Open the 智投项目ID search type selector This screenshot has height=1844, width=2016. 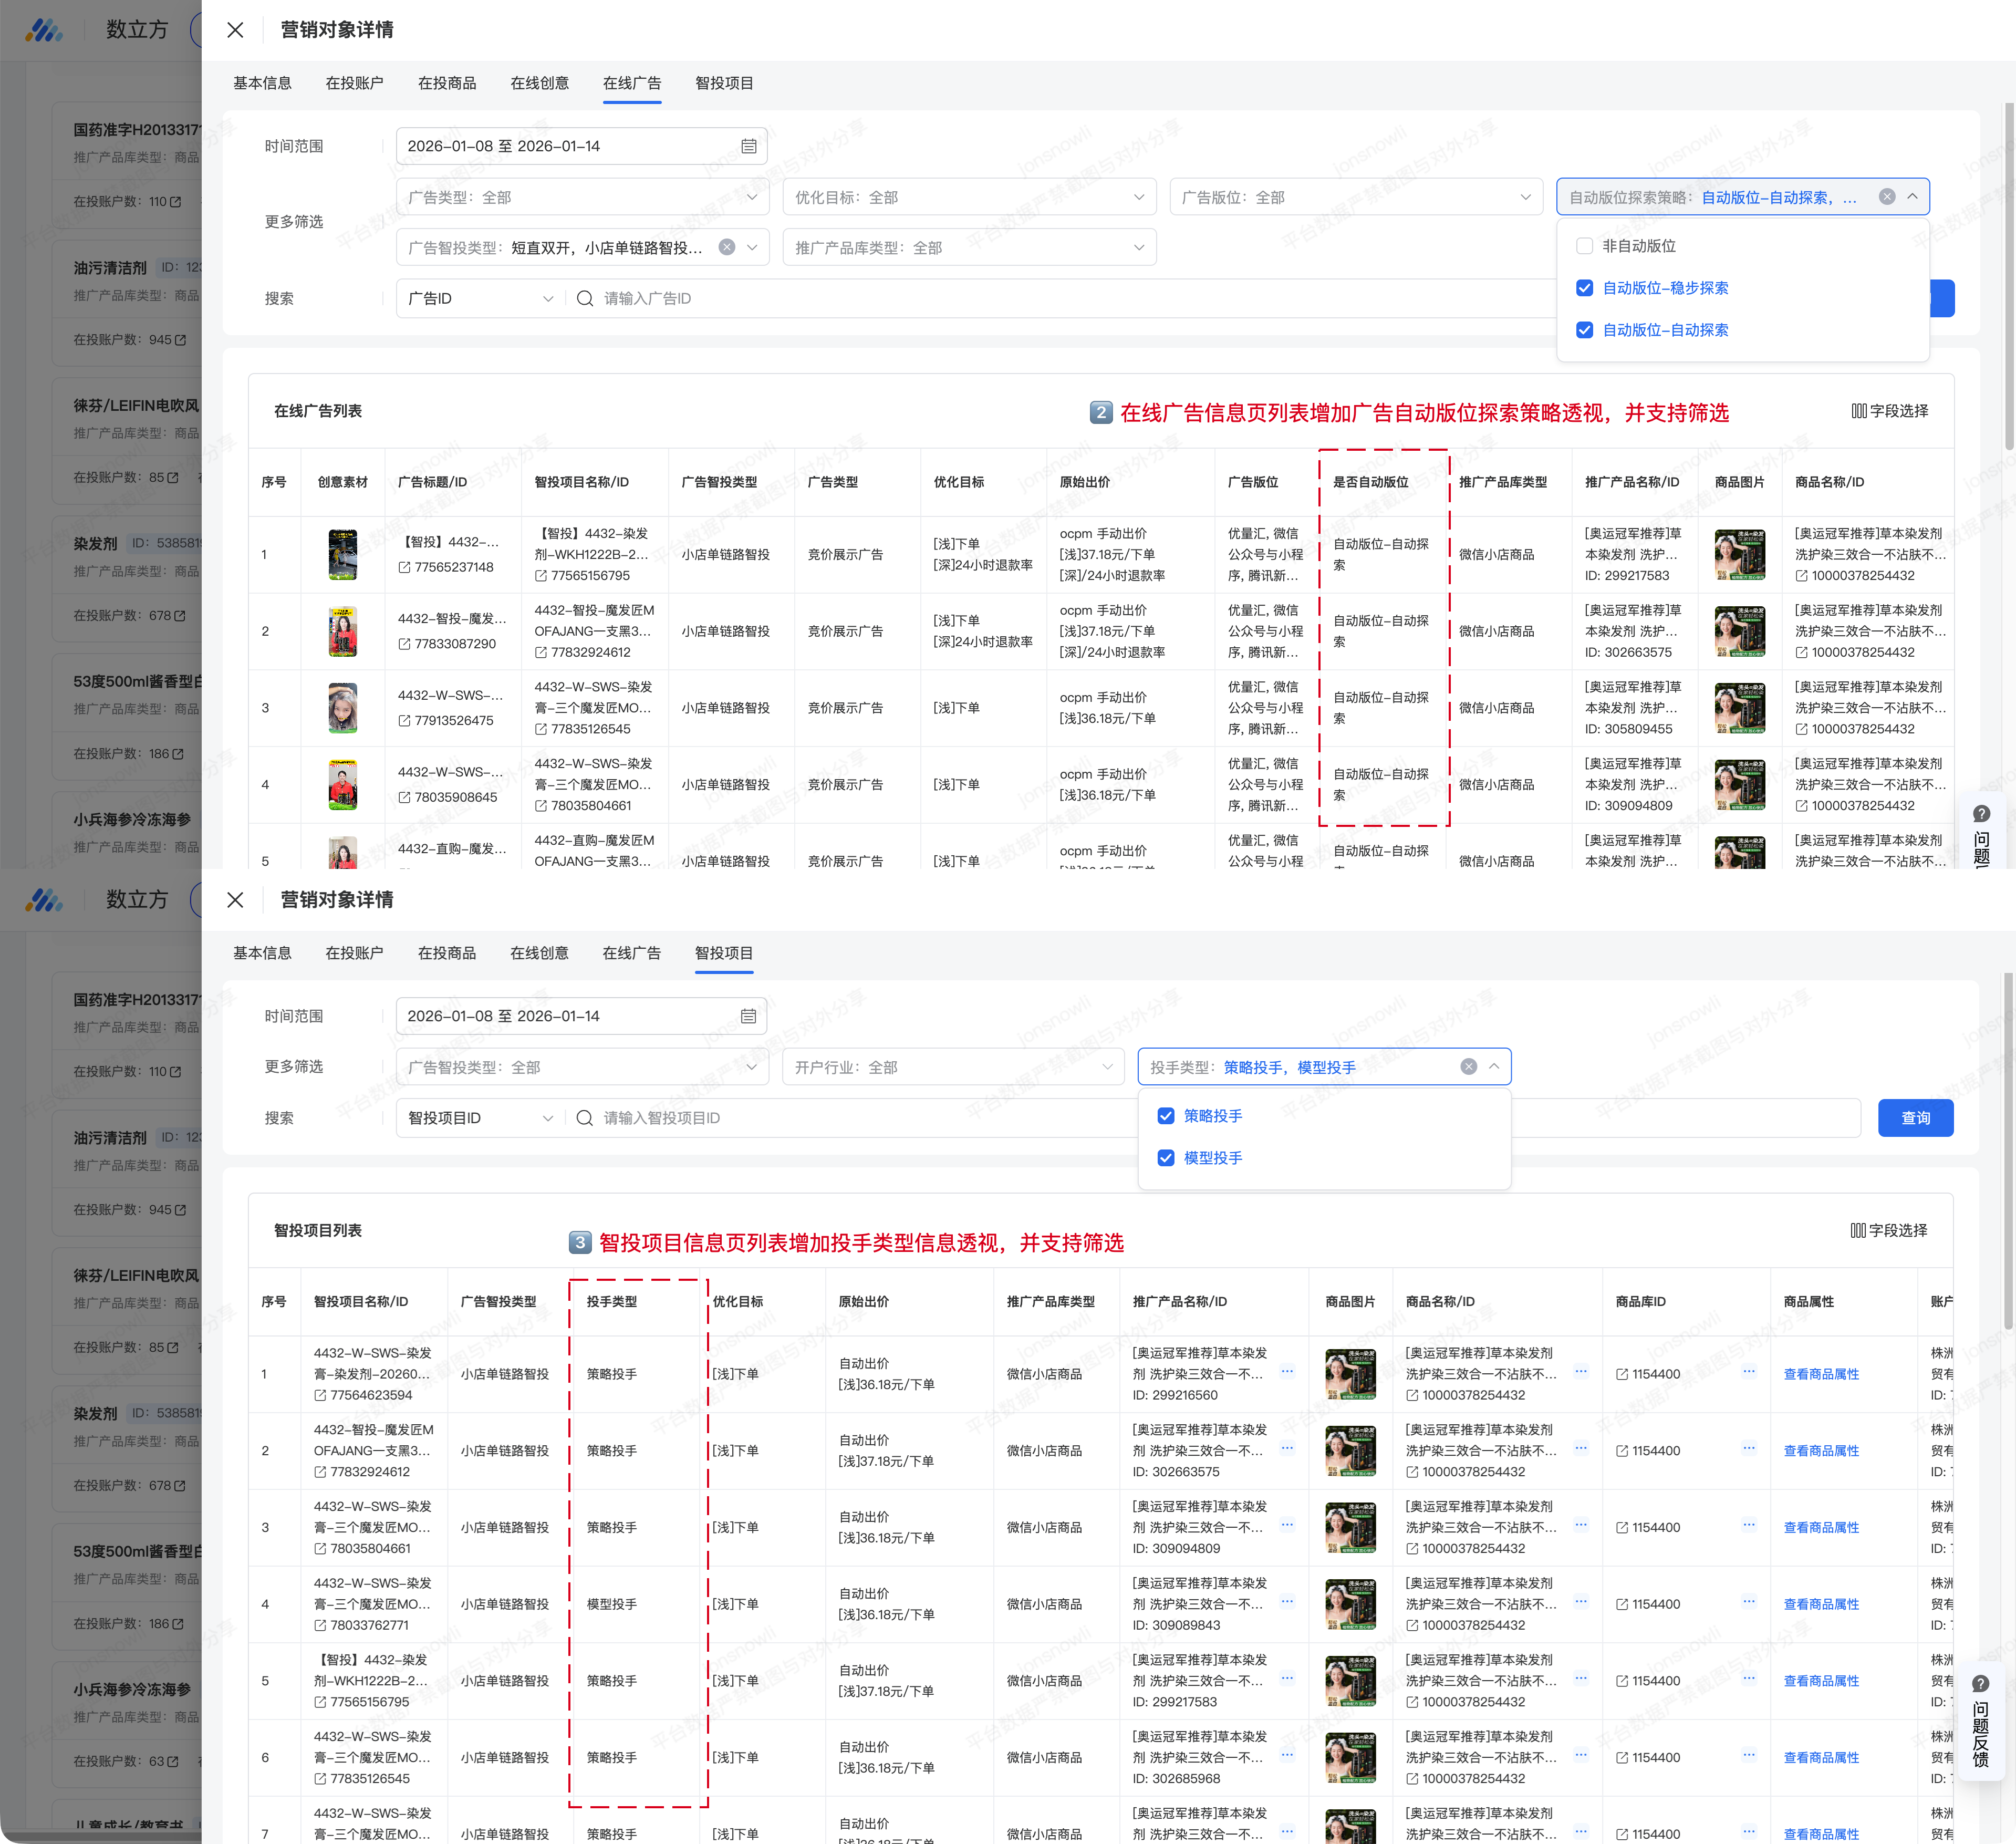[x=479, y=1117]
